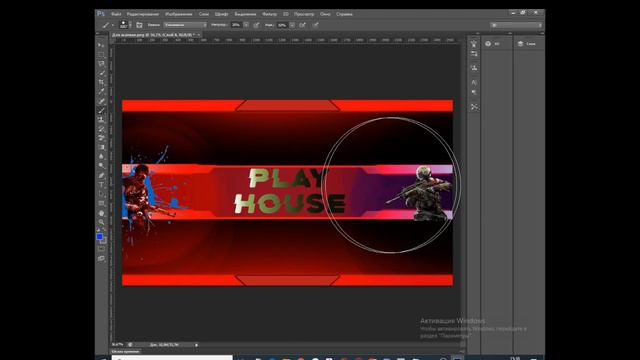Select the Horizontal Type tool
Screen dimensions: 640x360
[101, 185]
